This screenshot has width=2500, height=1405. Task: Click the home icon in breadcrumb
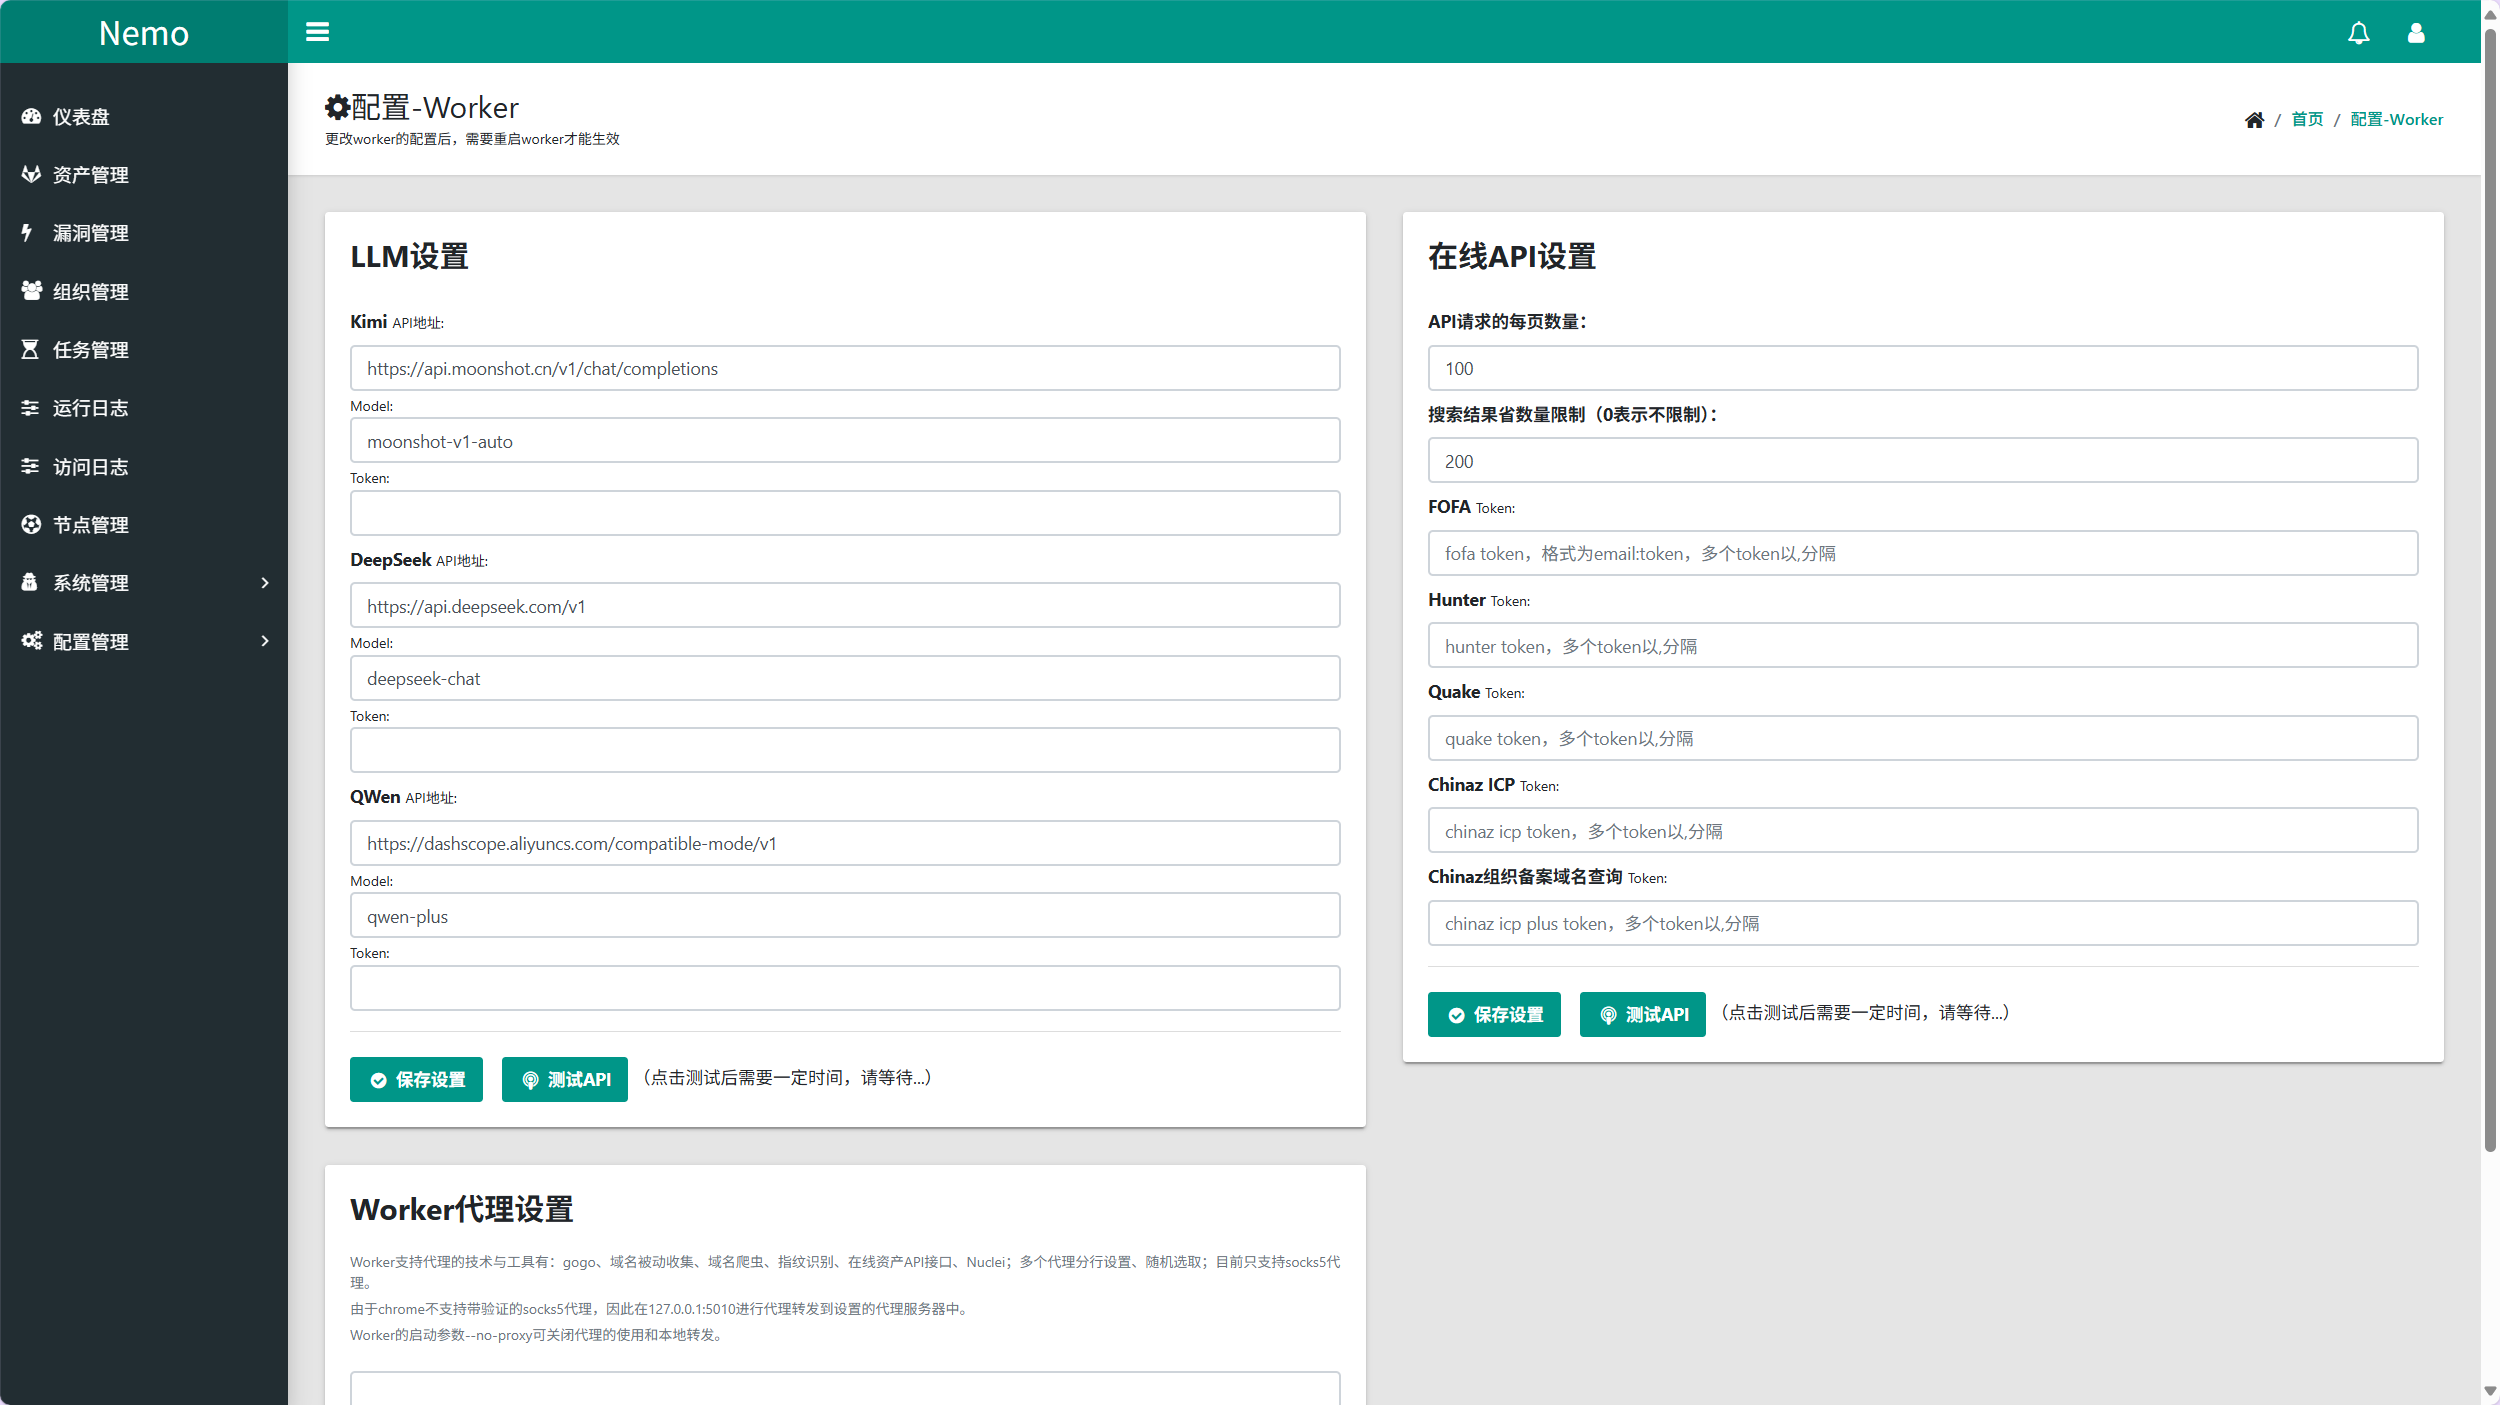click(x=2254, y=120)
